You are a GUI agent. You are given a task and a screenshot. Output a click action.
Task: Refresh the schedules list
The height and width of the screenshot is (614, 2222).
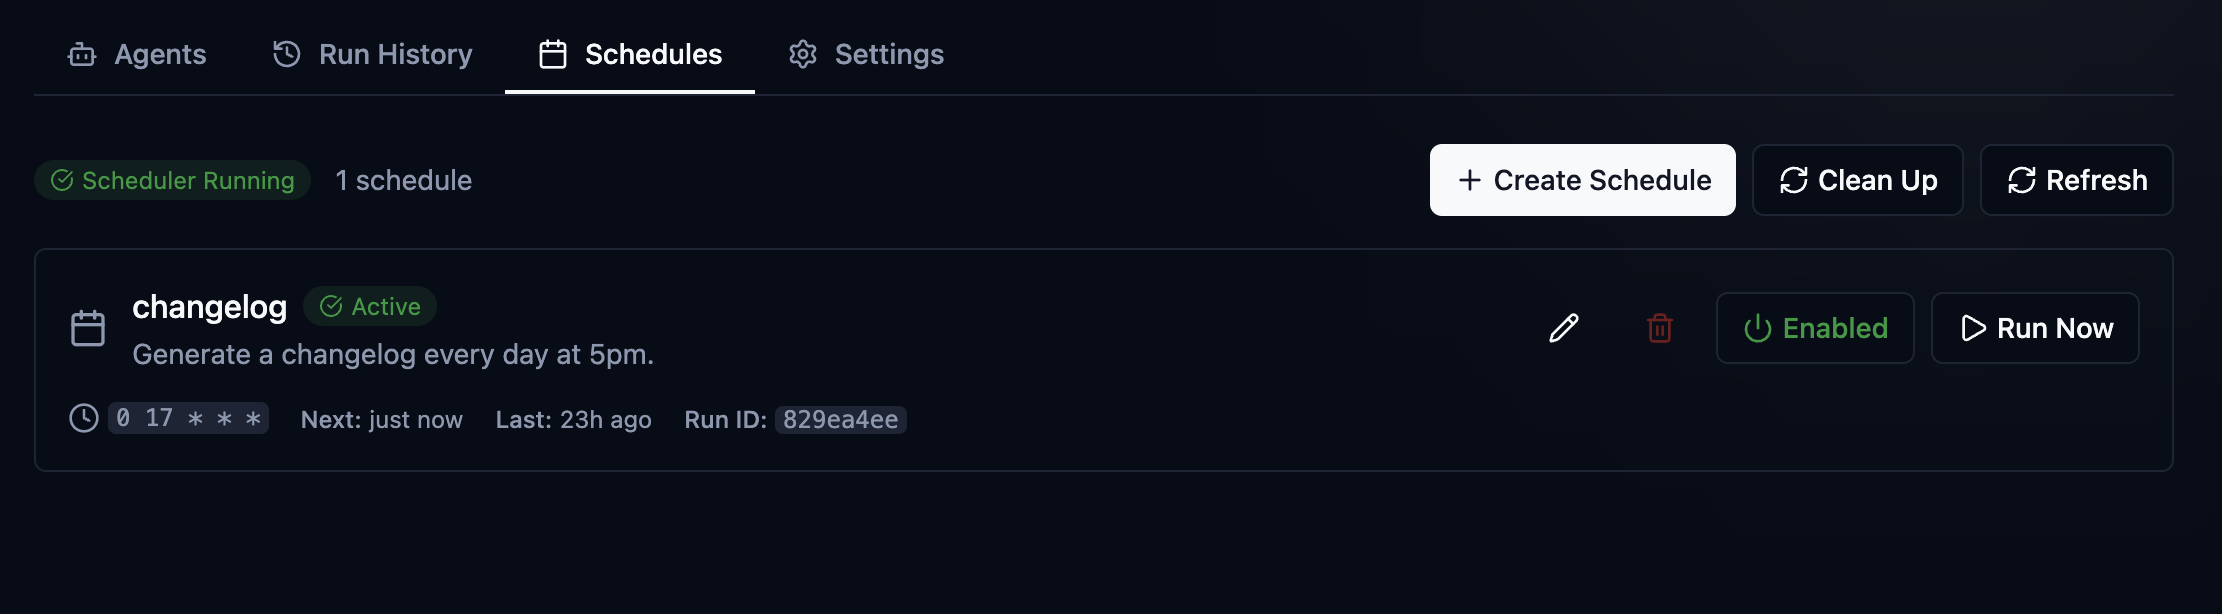(x=2076, y=180)
